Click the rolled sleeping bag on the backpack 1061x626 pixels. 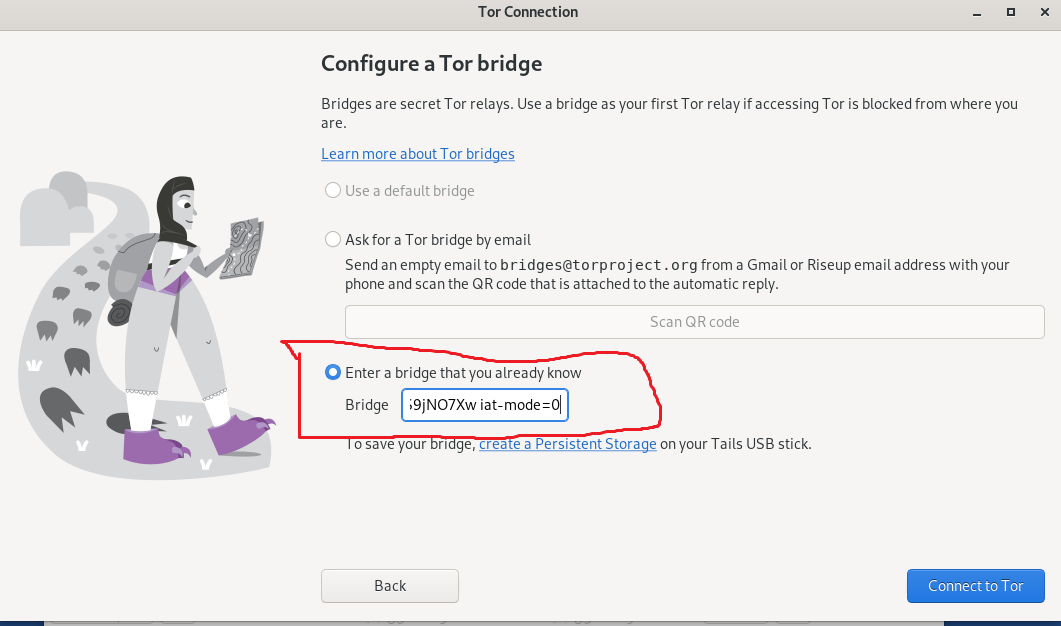(x=119, y=311)
